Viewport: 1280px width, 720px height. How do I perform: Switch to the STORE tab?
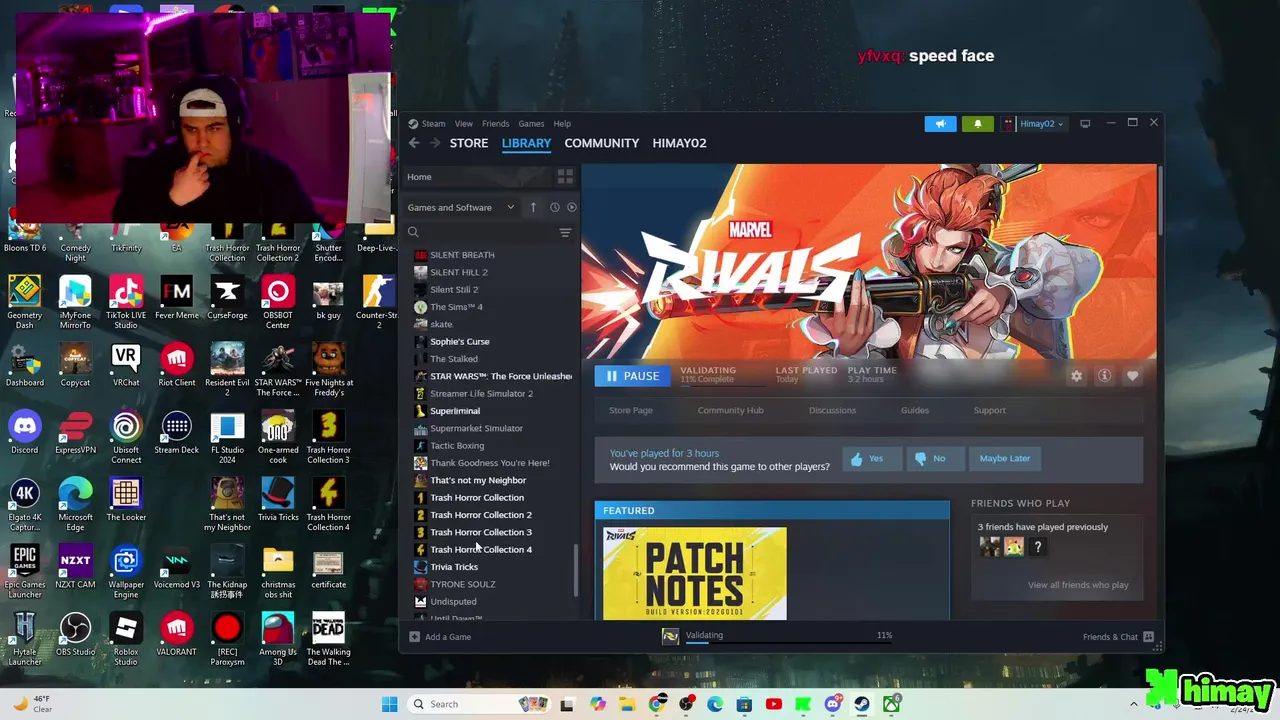[x=469, y=143]
